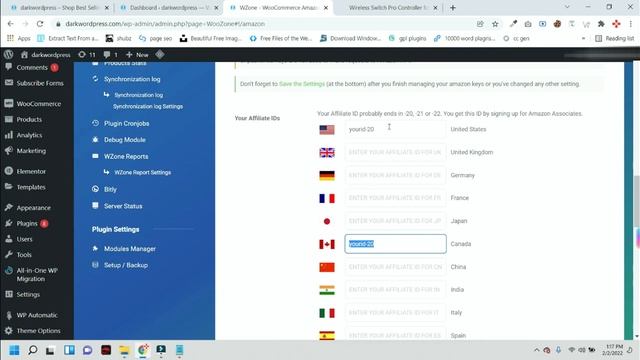
Task: Click the diamond icon in admin bar
Action: [x=160, y=54]
